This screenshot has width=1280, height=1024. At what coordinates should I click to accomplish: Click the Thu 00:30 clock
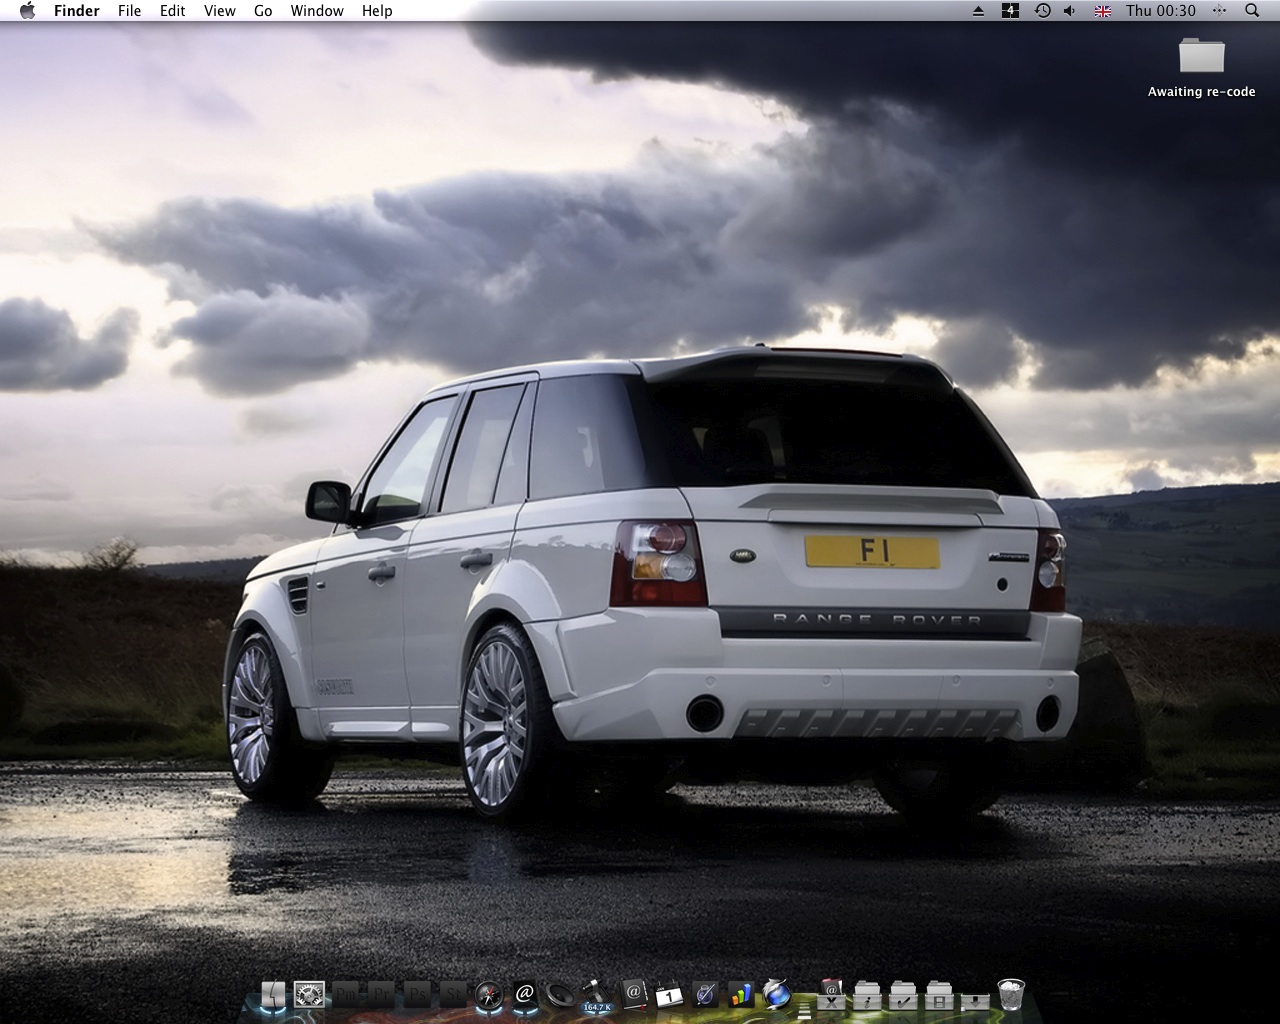(1161, 11)
